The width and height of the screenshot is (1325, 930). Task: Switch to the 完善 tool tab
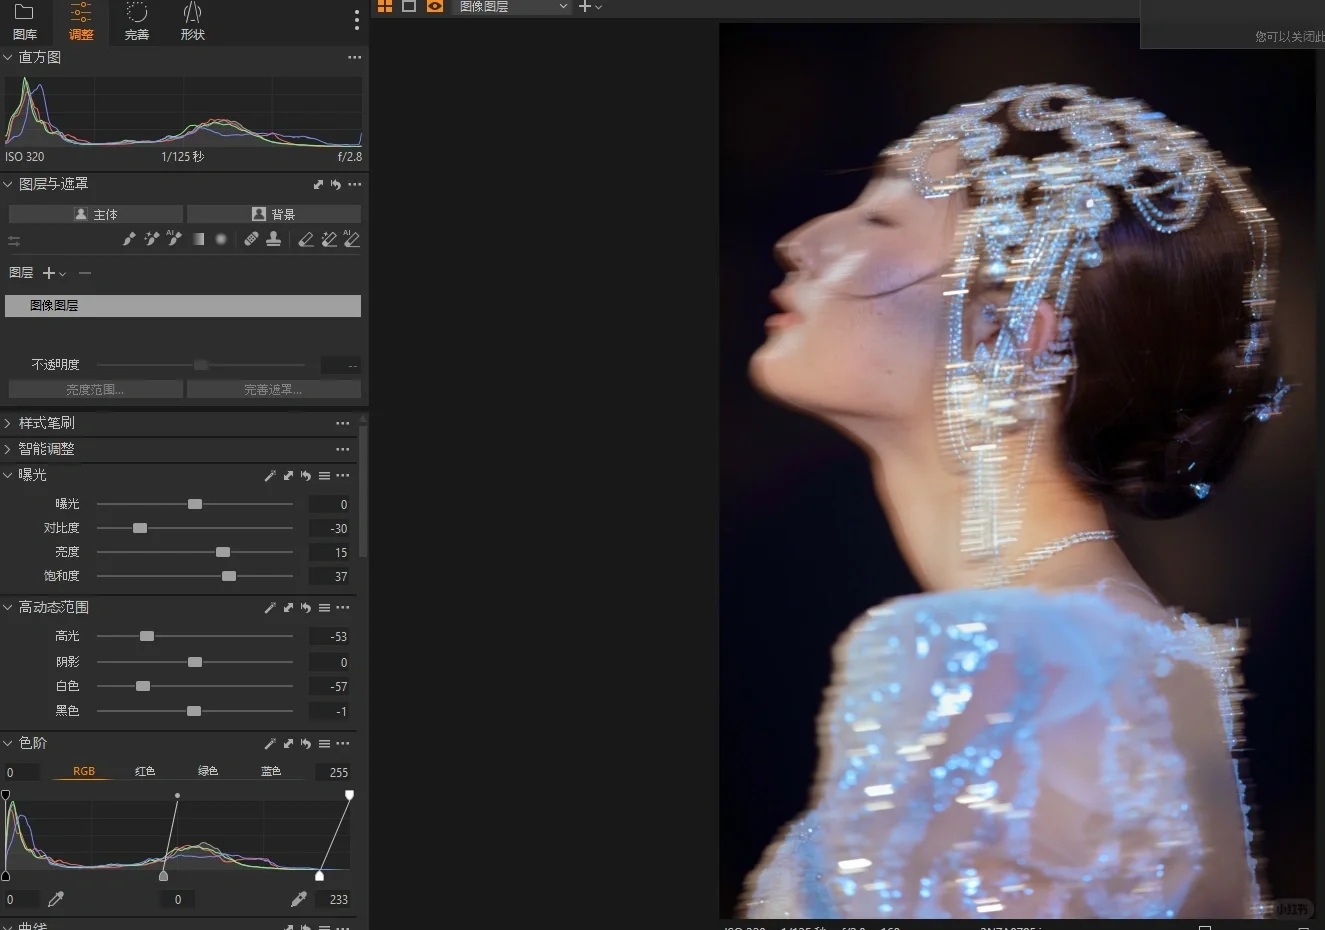point(137,22)
